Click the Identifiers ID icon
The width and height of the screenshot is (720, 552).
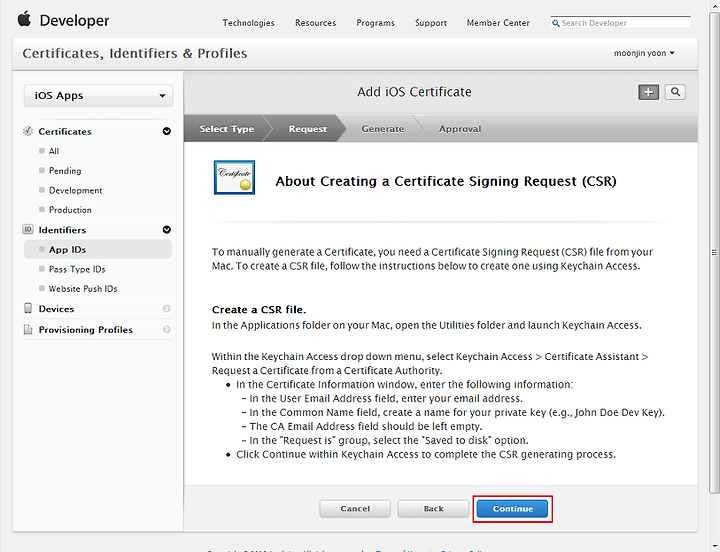pos(28,229)
